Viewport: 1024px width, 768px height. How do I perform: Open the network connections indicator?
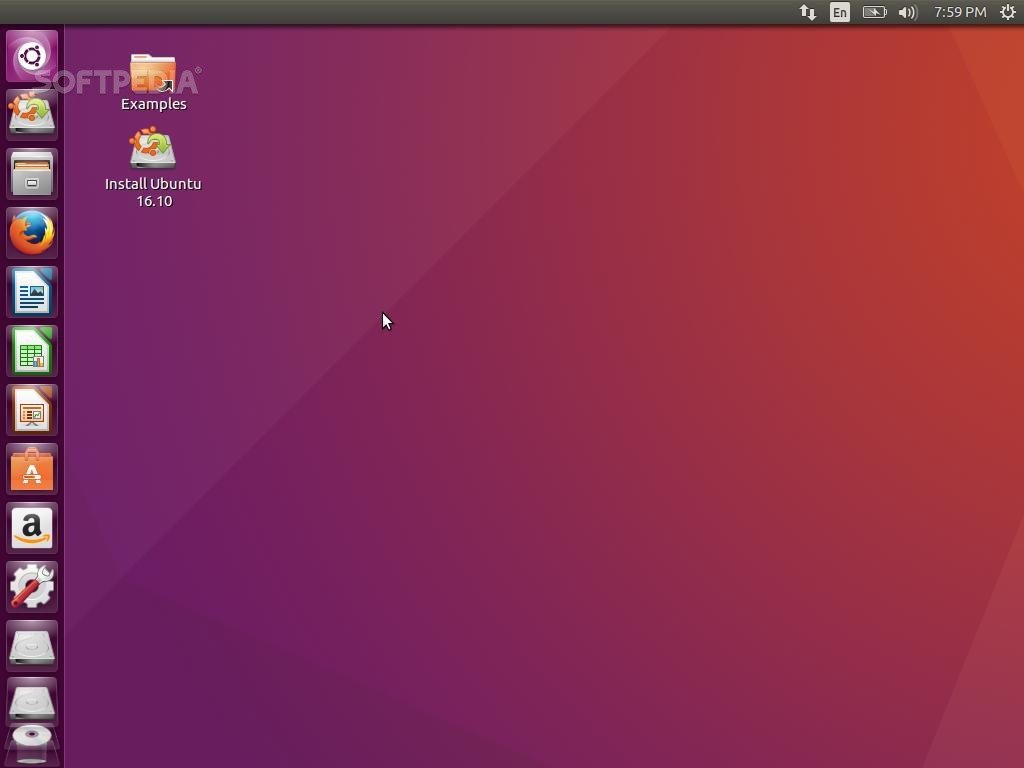[807, 12]
